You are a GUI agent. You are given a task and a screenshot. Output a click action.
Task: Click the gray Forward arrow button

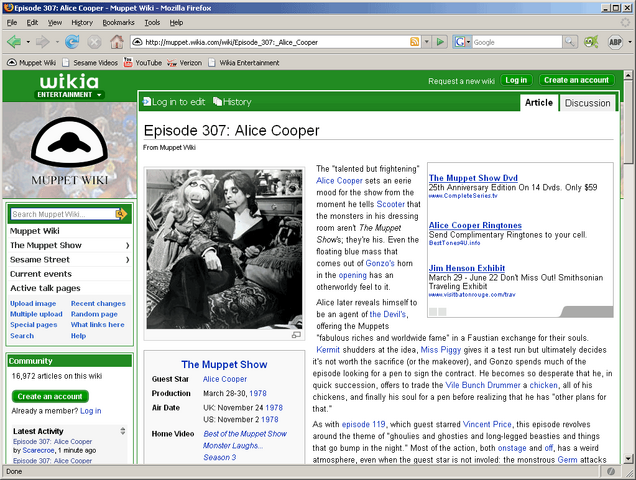pyautogui.click(x=42, y=41)
